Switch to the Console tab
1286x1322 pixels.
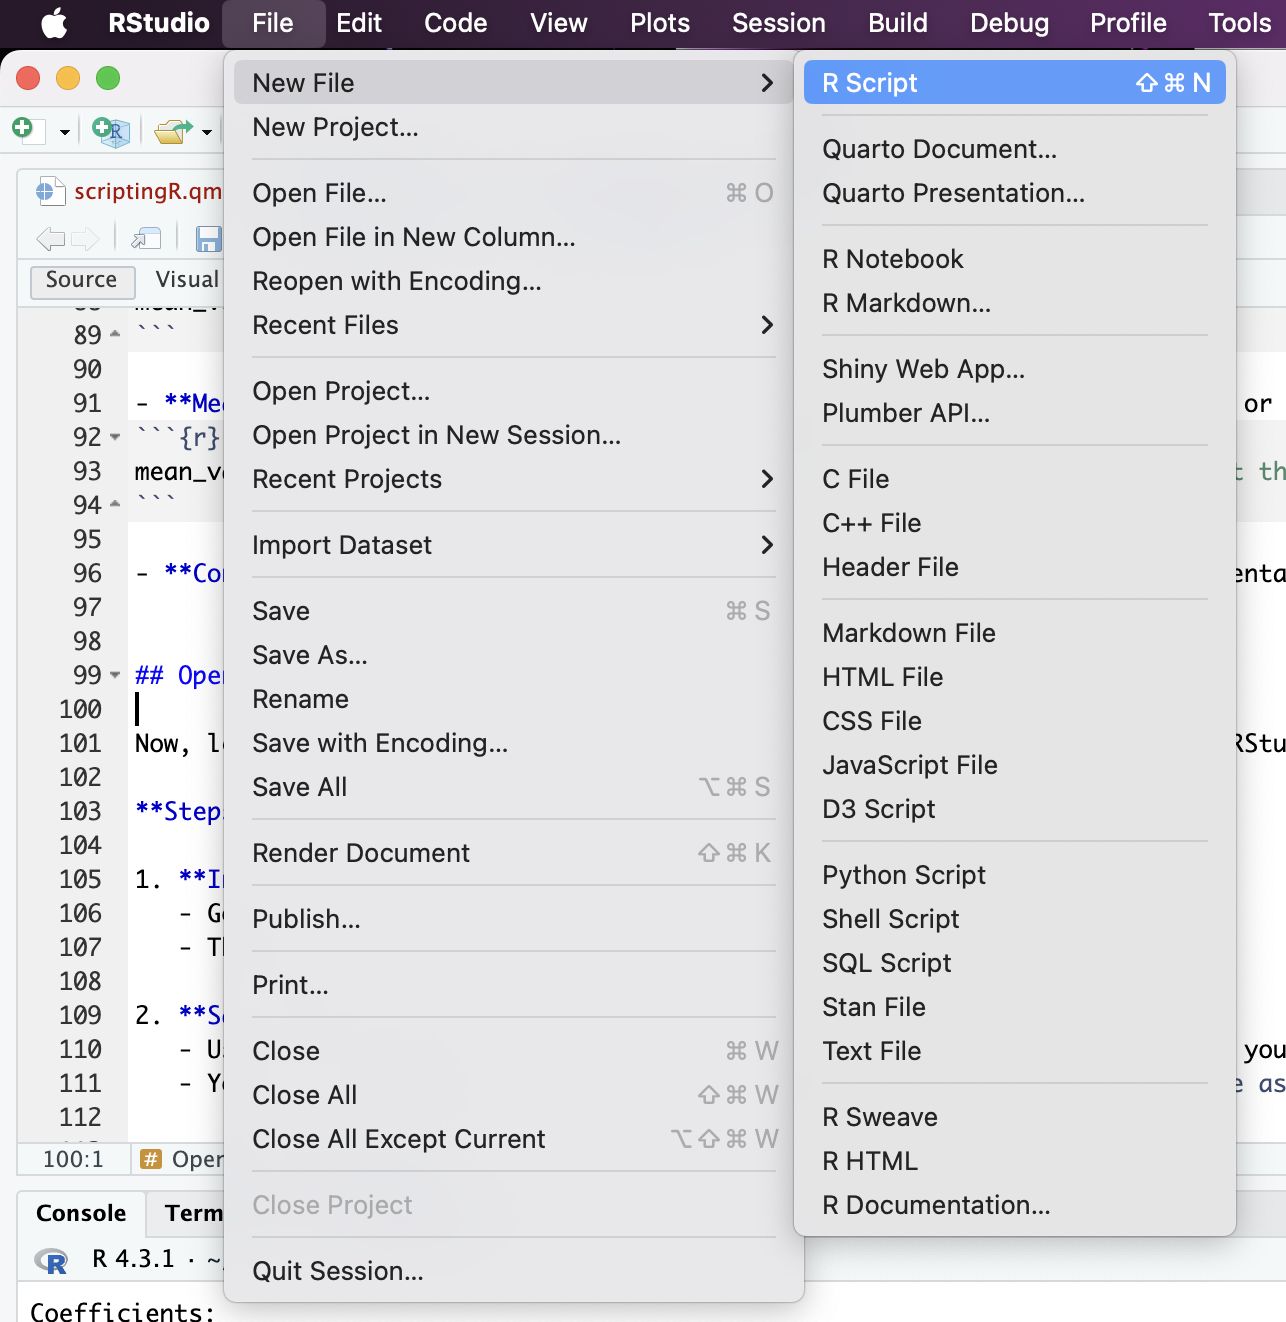tap(81, 1213)
